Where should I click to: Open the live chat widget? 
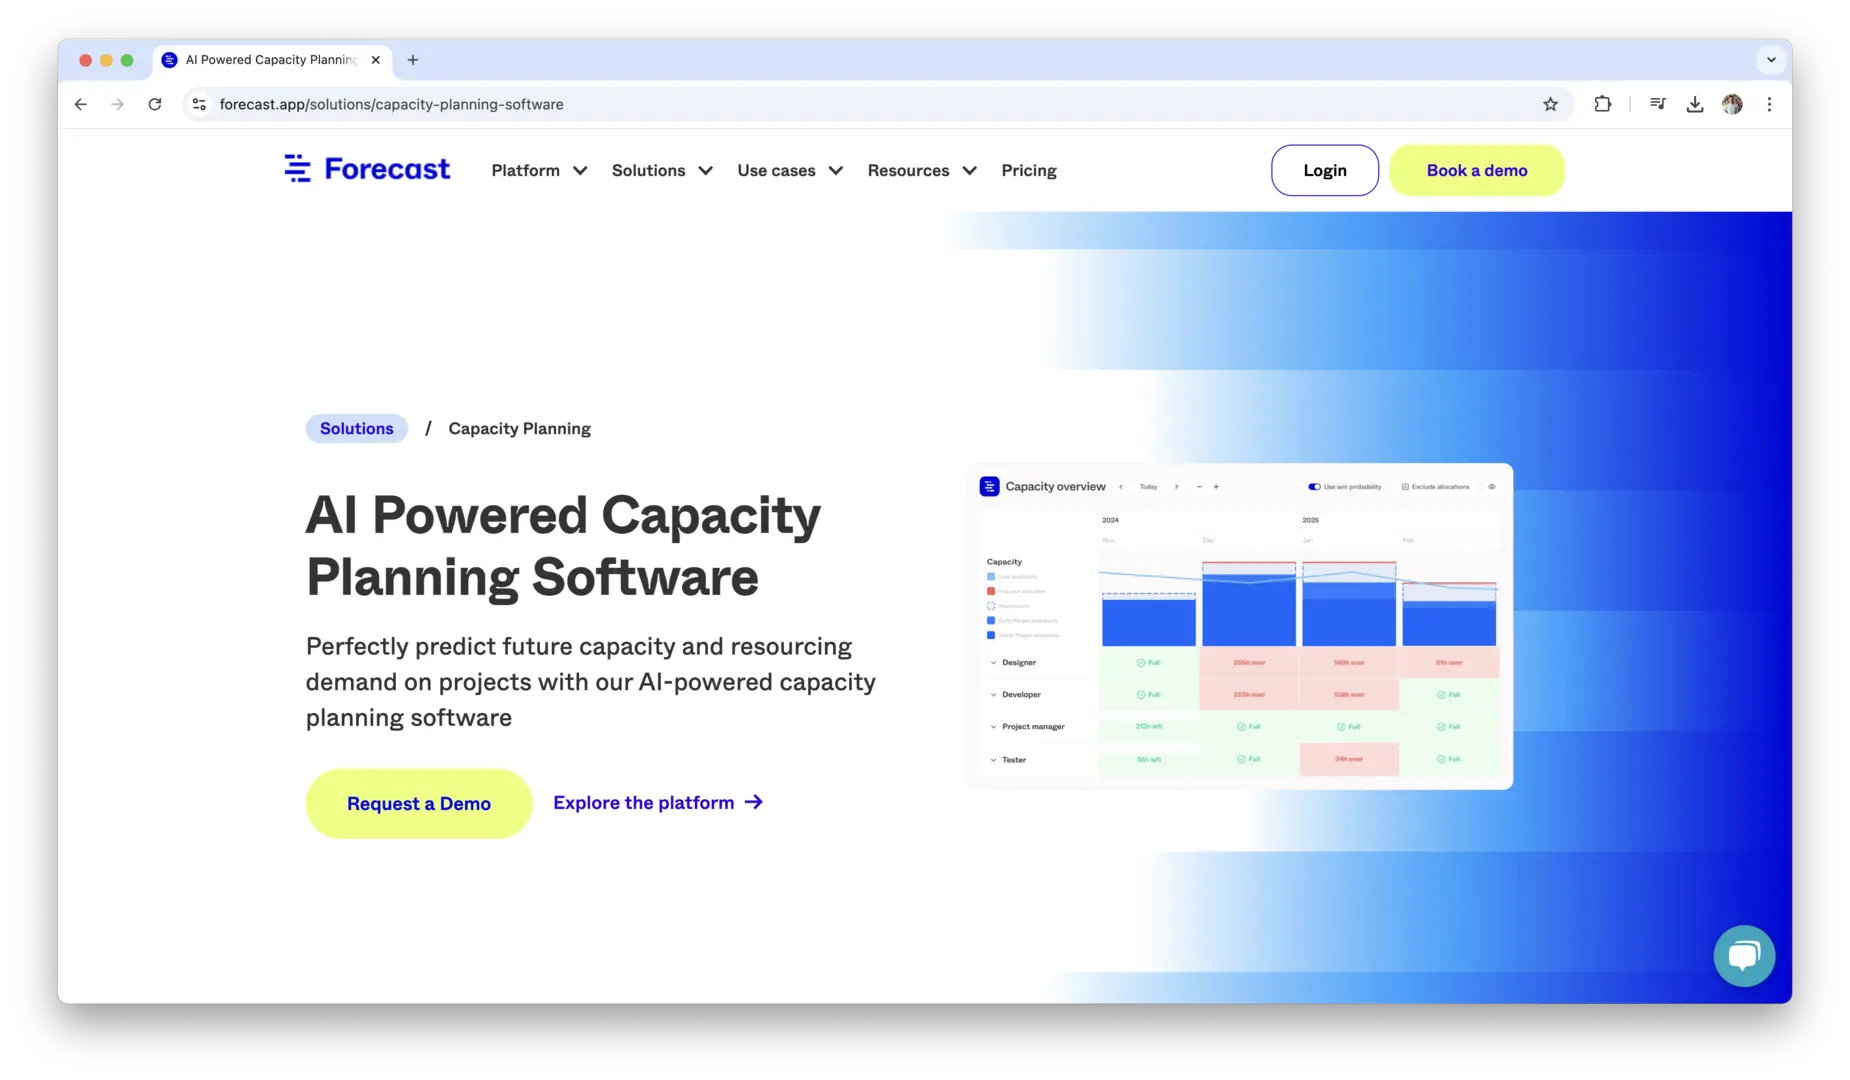pos(1743,956)
